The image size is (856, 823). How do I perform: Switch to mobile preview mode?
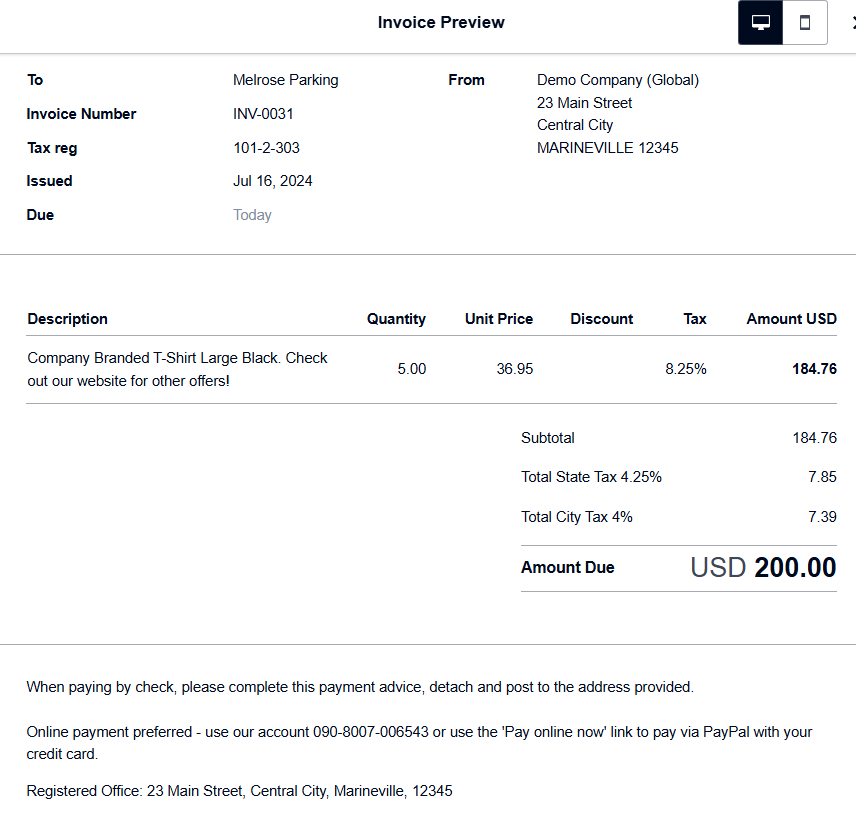[x=805, y=23]
